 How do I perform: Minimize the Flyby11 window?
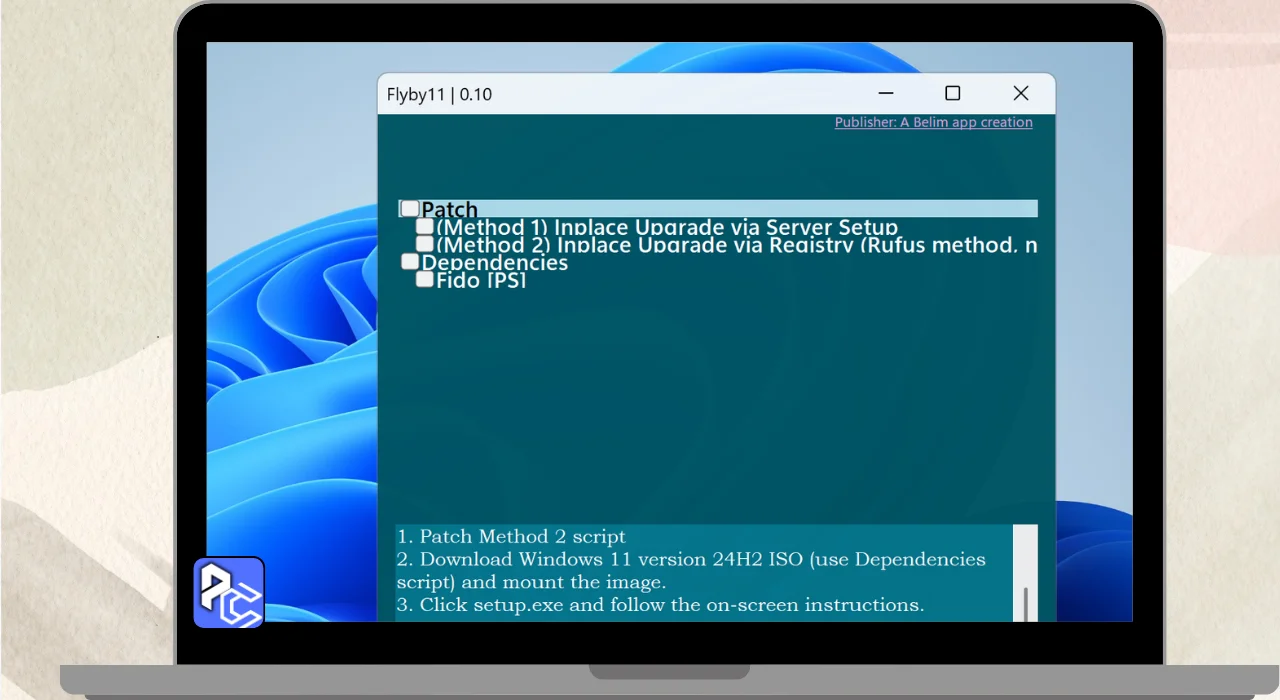[x=886, y=94]
